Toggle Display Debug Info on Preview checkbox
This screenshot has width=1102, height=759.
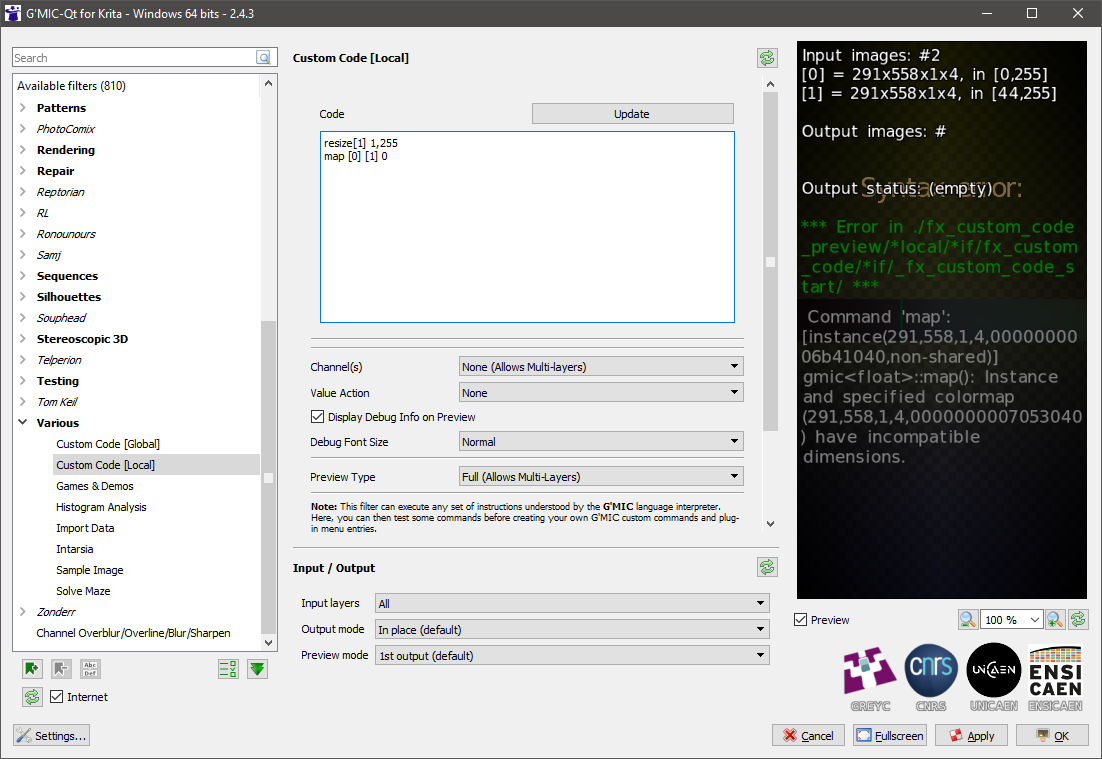pyautogui.click(x=317, y=417)
